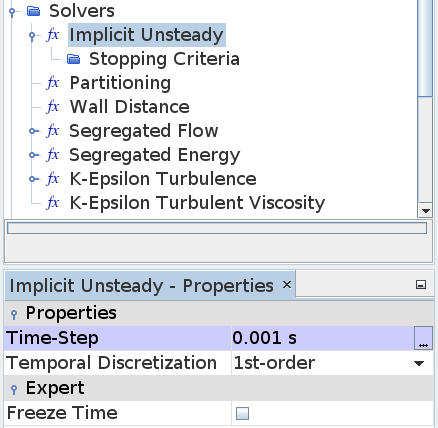Viewport: 438px width, 428px height.
Task: Click the tree scrollbar down arrow
Action: tap(425, 210)
